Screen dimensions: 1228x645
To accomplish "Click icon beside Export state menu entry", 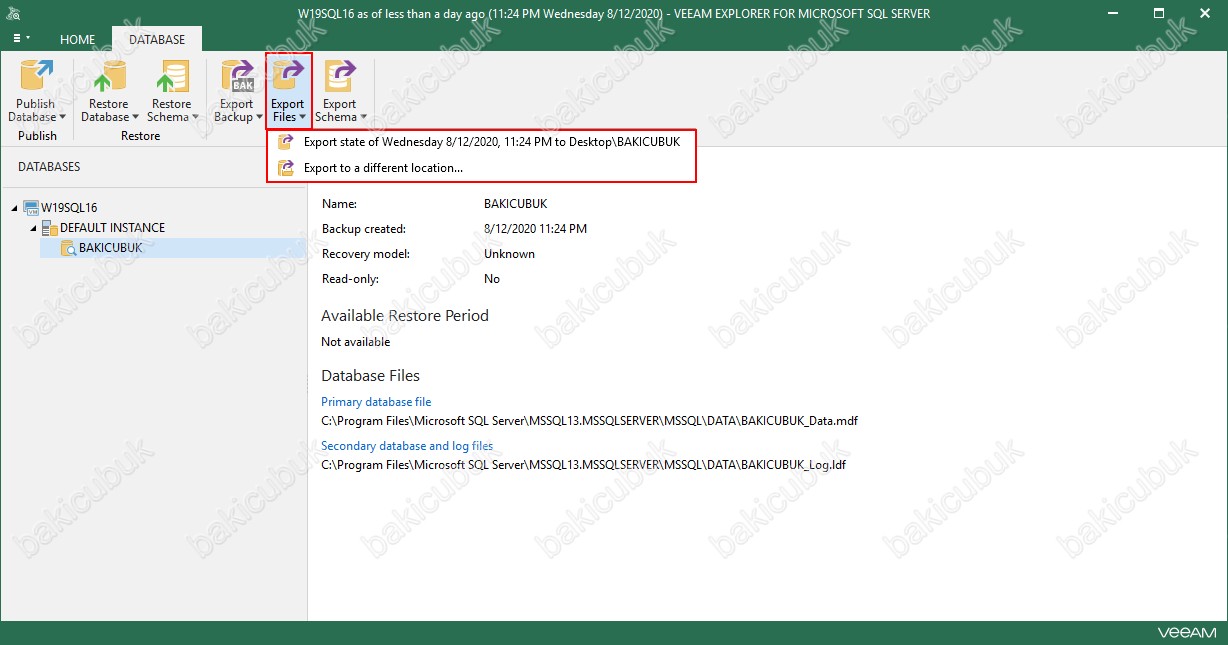I will coord(286,142).
